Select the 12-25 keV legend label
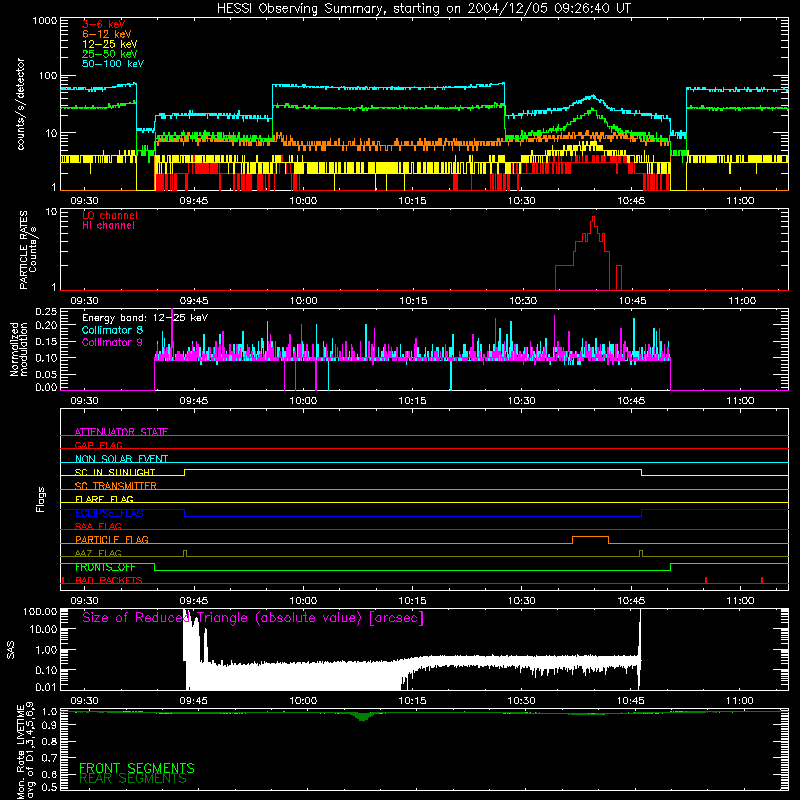 [110, 44]
